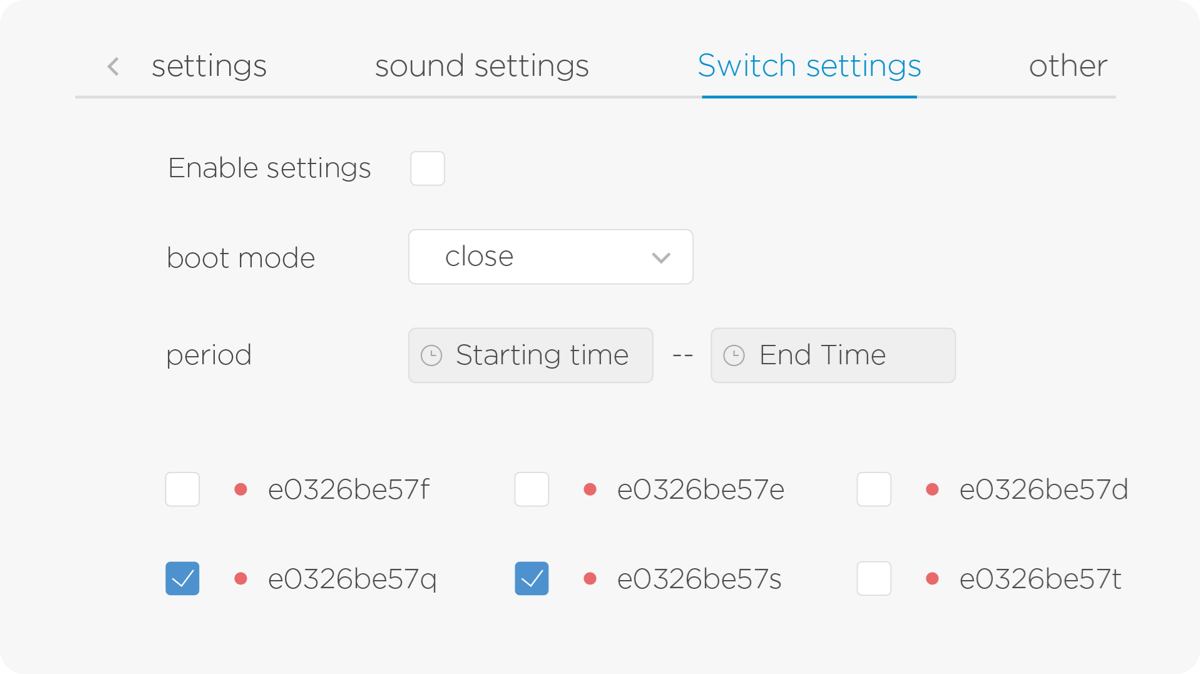Image resolution: width=1200 pixels, height=674 pixels.
Task: Open the boot mode dropdown
Action: click(x=550, y=257)
